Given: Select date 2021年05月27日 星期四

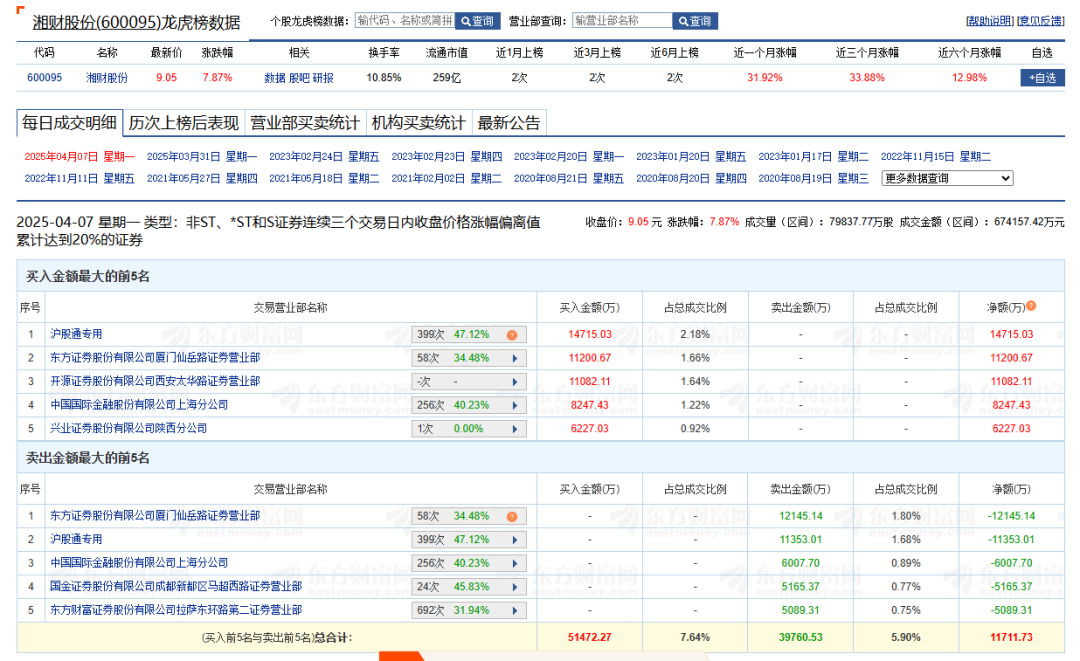Looking at the screenshot, I should pyautogui.click(x=202, y=178).
